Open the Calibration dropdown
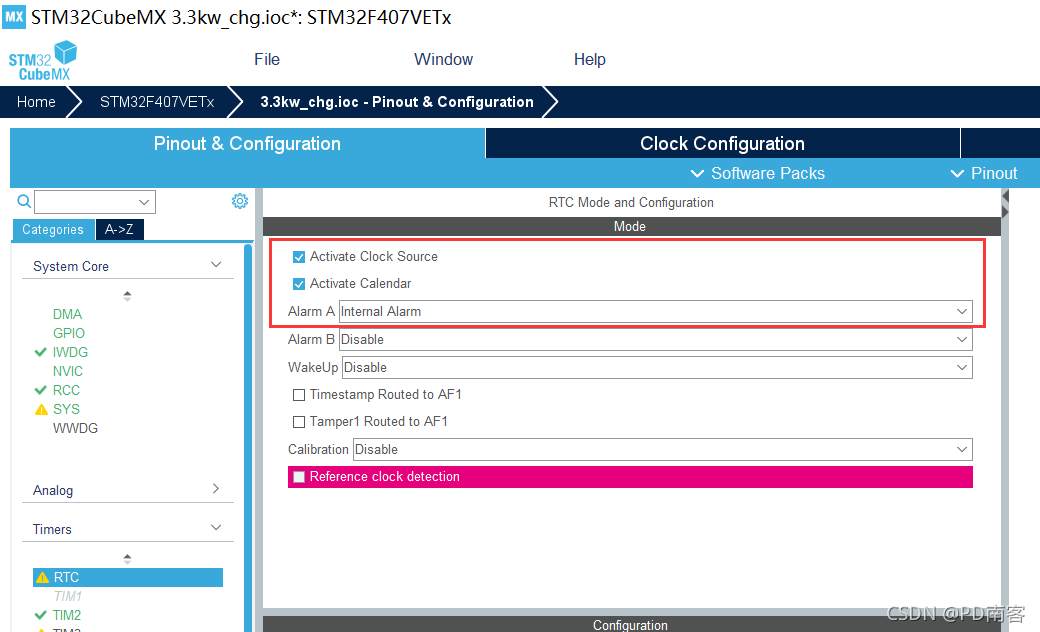1040x632 pixels. click(x=663, y=450)
